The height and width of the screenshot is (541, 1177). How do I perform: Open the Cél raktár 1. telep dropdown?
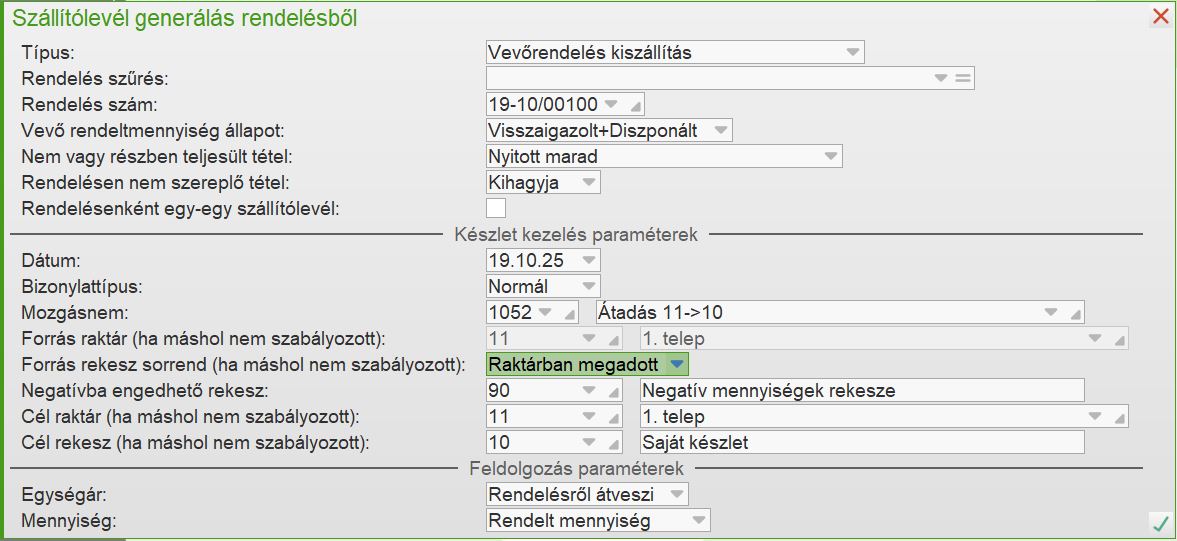pos(1095,416)
